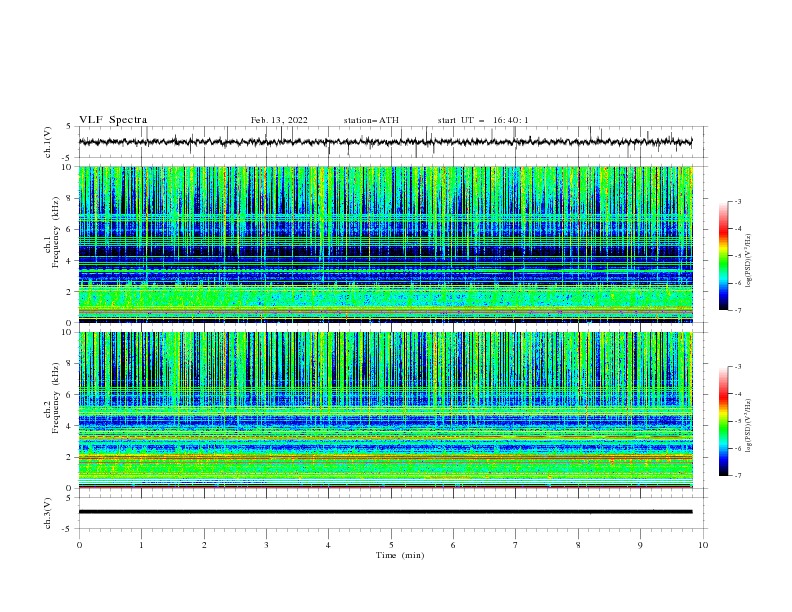Click the "-5" label on ch.1 color bar
This screenshot has height=612, width=792.
[x=737, y=256]
